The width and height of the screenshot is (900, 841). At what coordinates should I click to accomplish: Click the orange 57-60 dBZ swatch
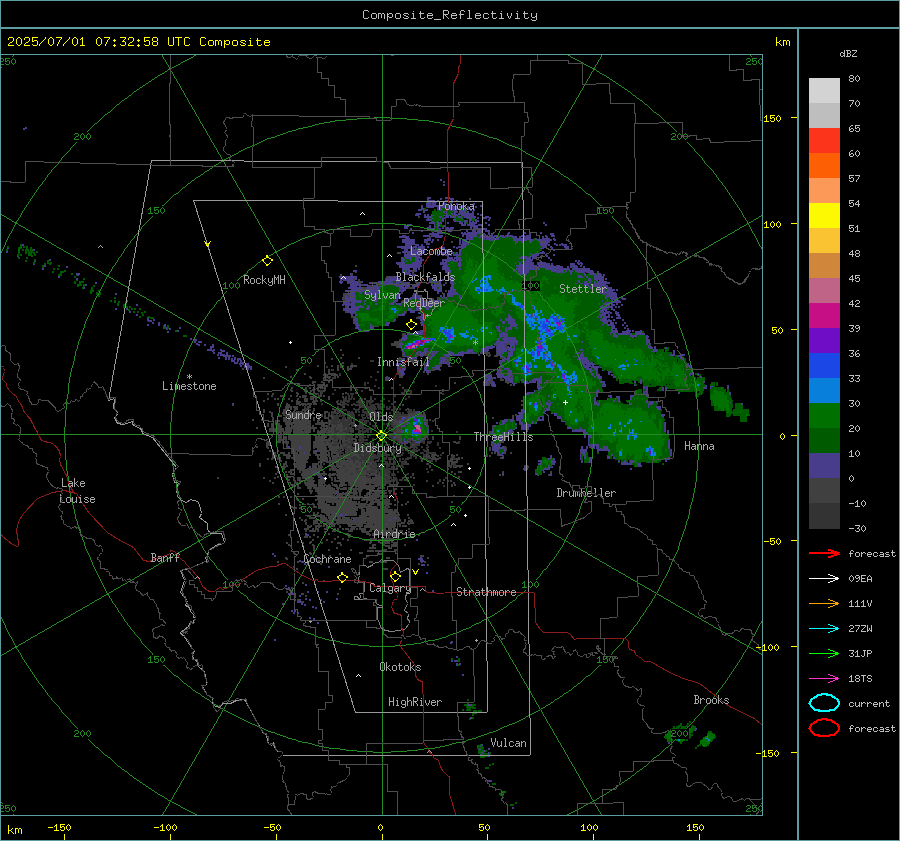(824, 166)
